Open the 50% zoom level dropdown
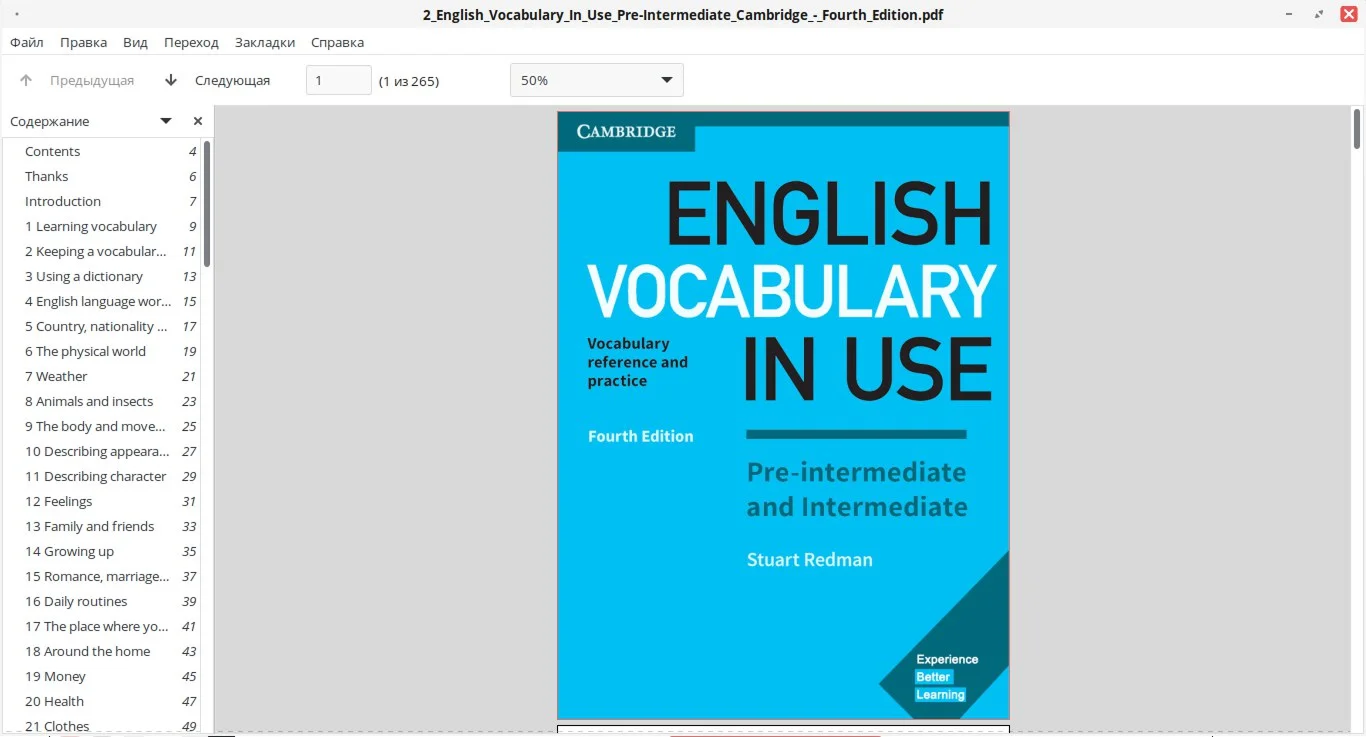1366x737 pixels. (597, 80)
